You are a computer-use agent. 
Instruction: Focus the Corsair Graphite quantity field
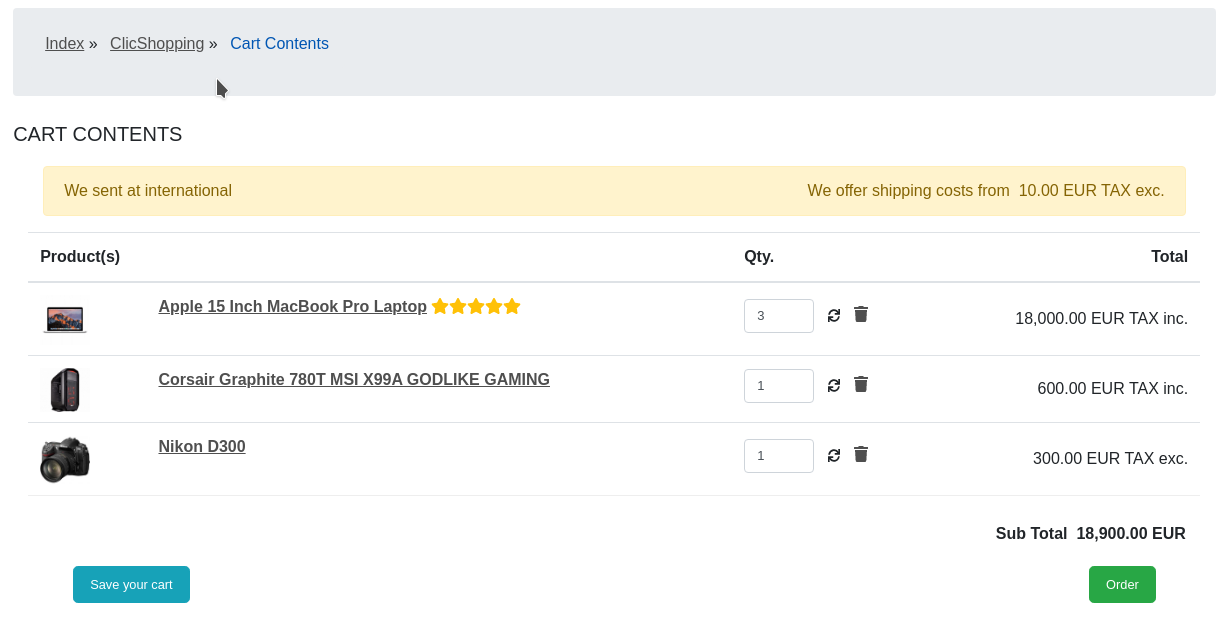pos(779,386)
